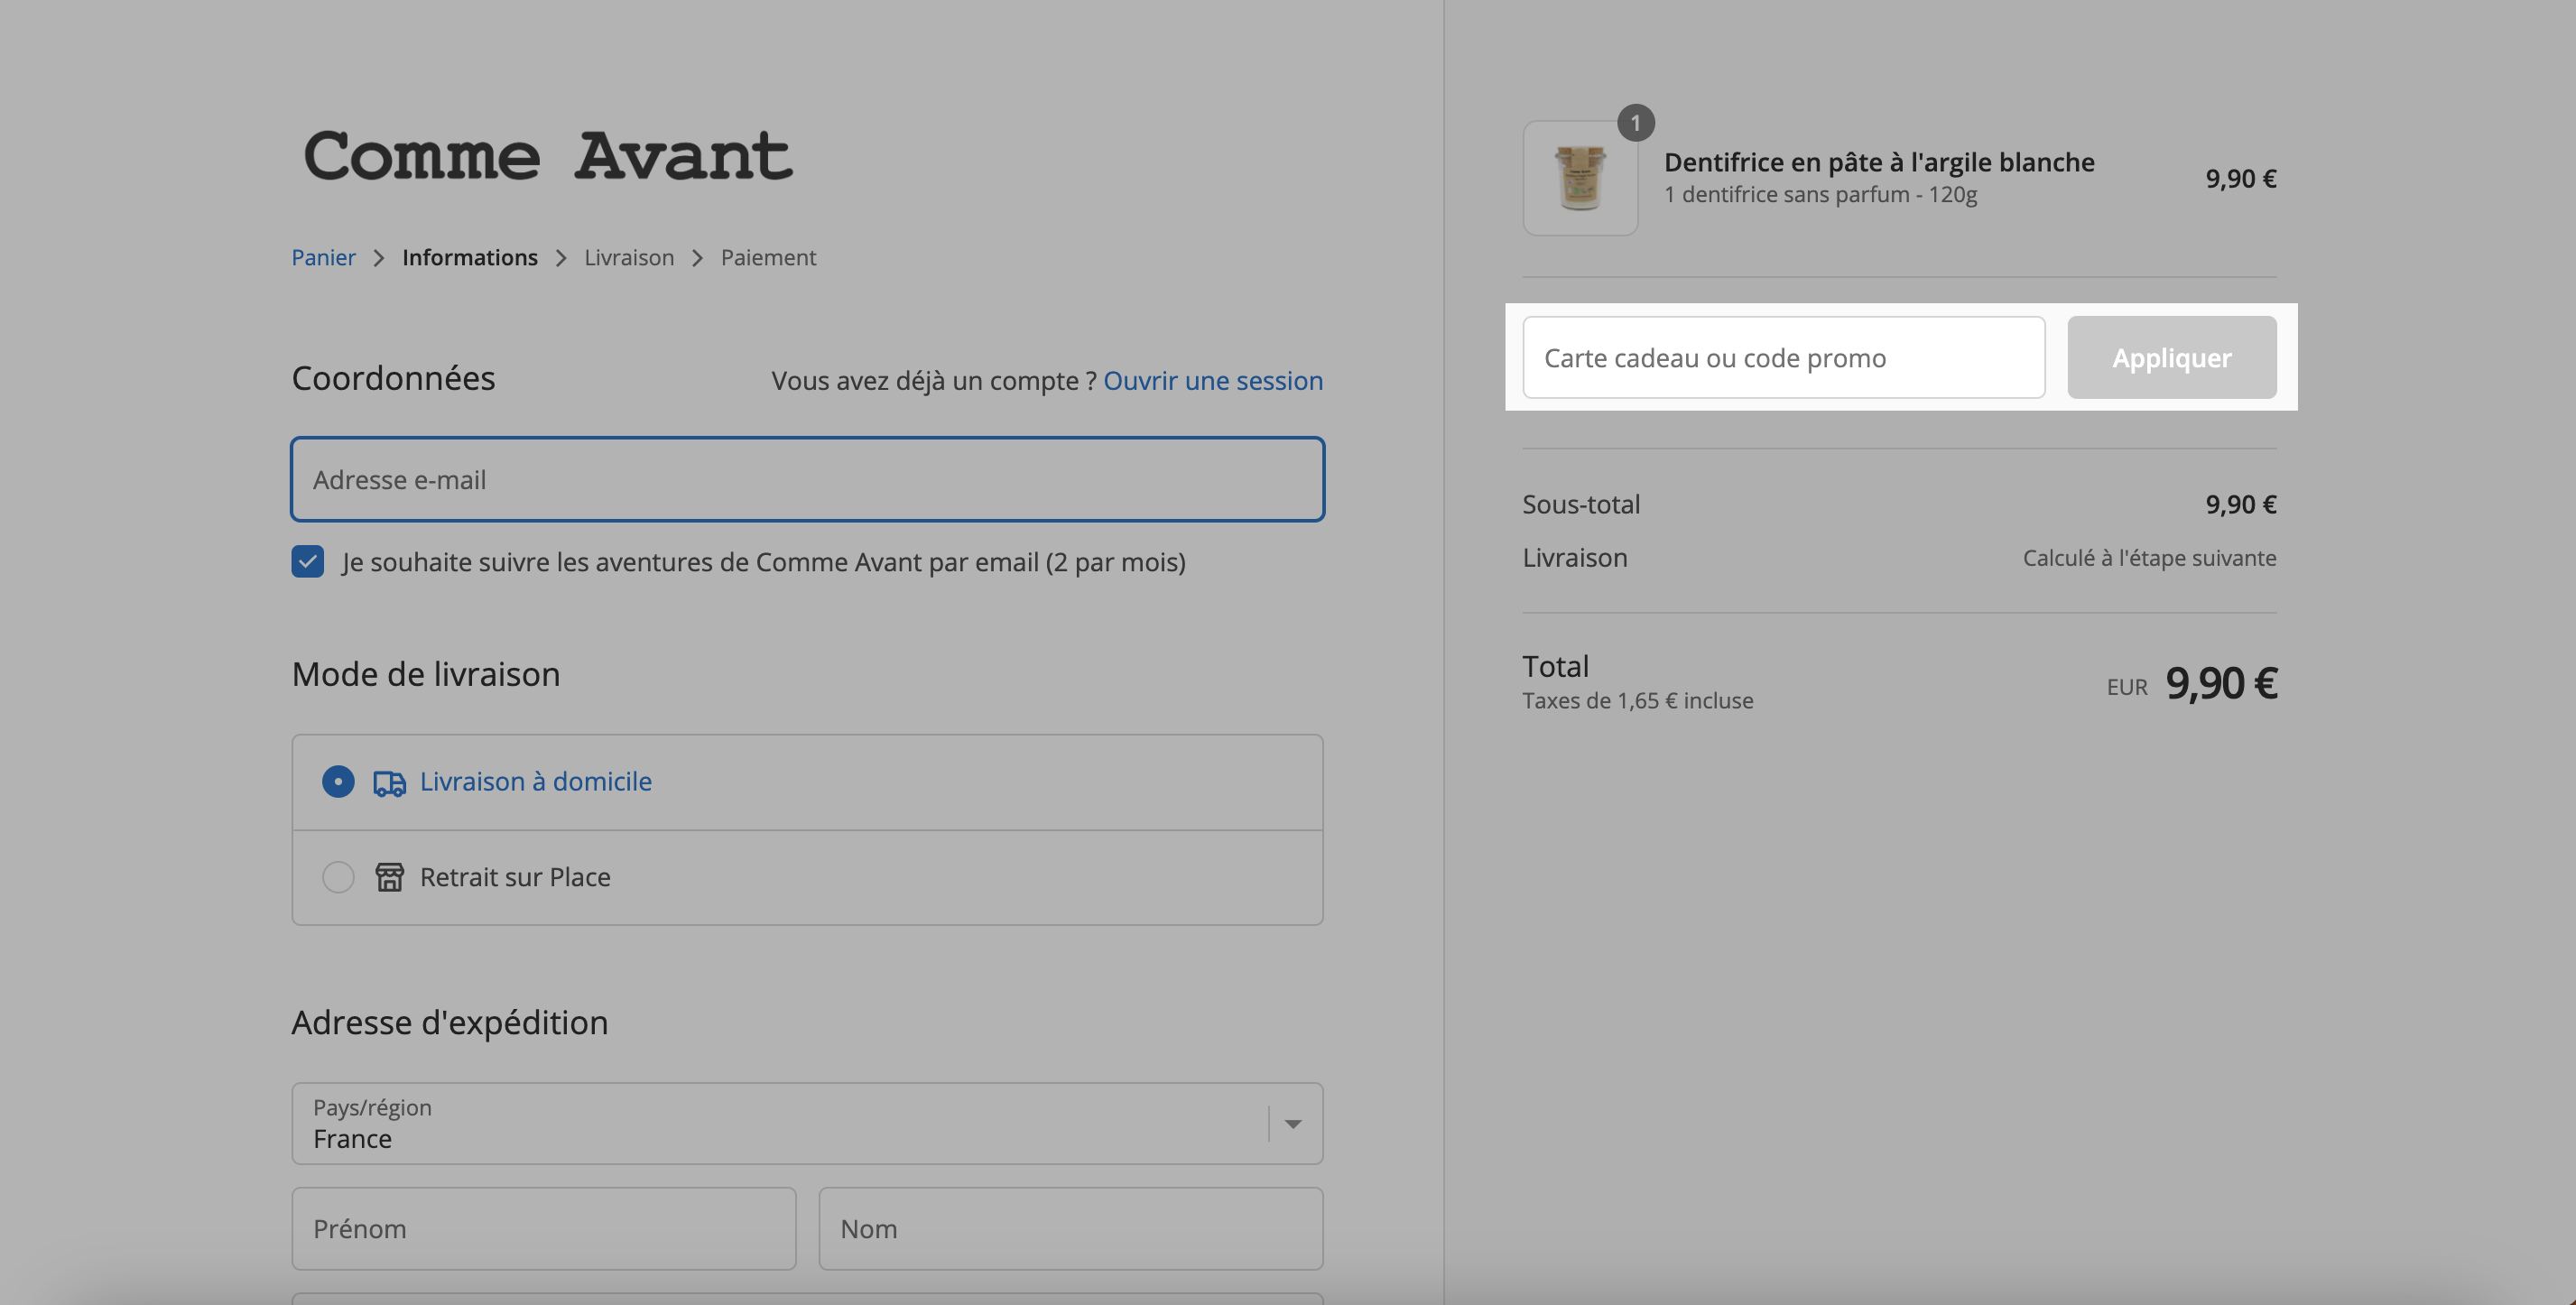Select Retrait sur Place radio button
Screen dimensions: 2576x1305
coord(338,877)
